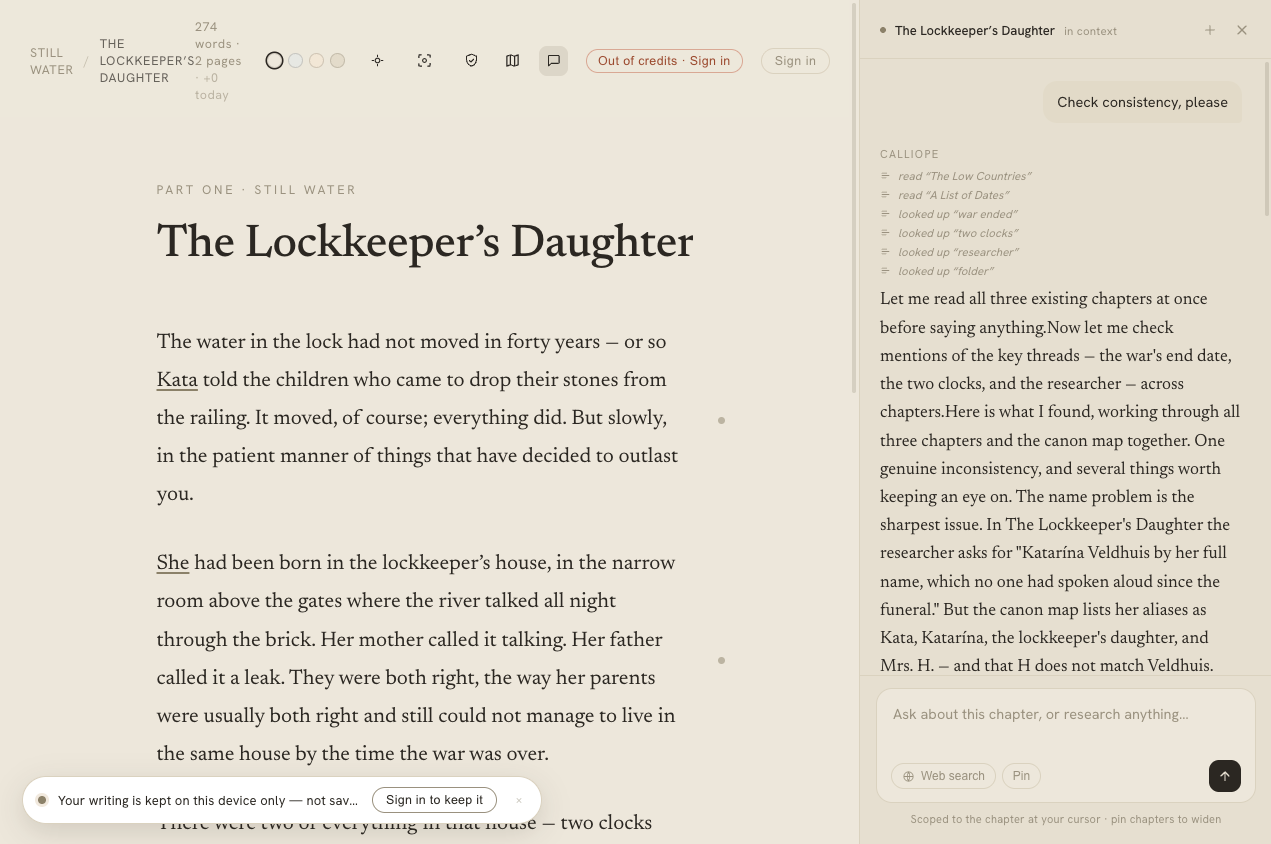Click the editor vertical scrollbar
Image resolution: width=1271 pixels, height=844 pixels.
pos(854,200)
